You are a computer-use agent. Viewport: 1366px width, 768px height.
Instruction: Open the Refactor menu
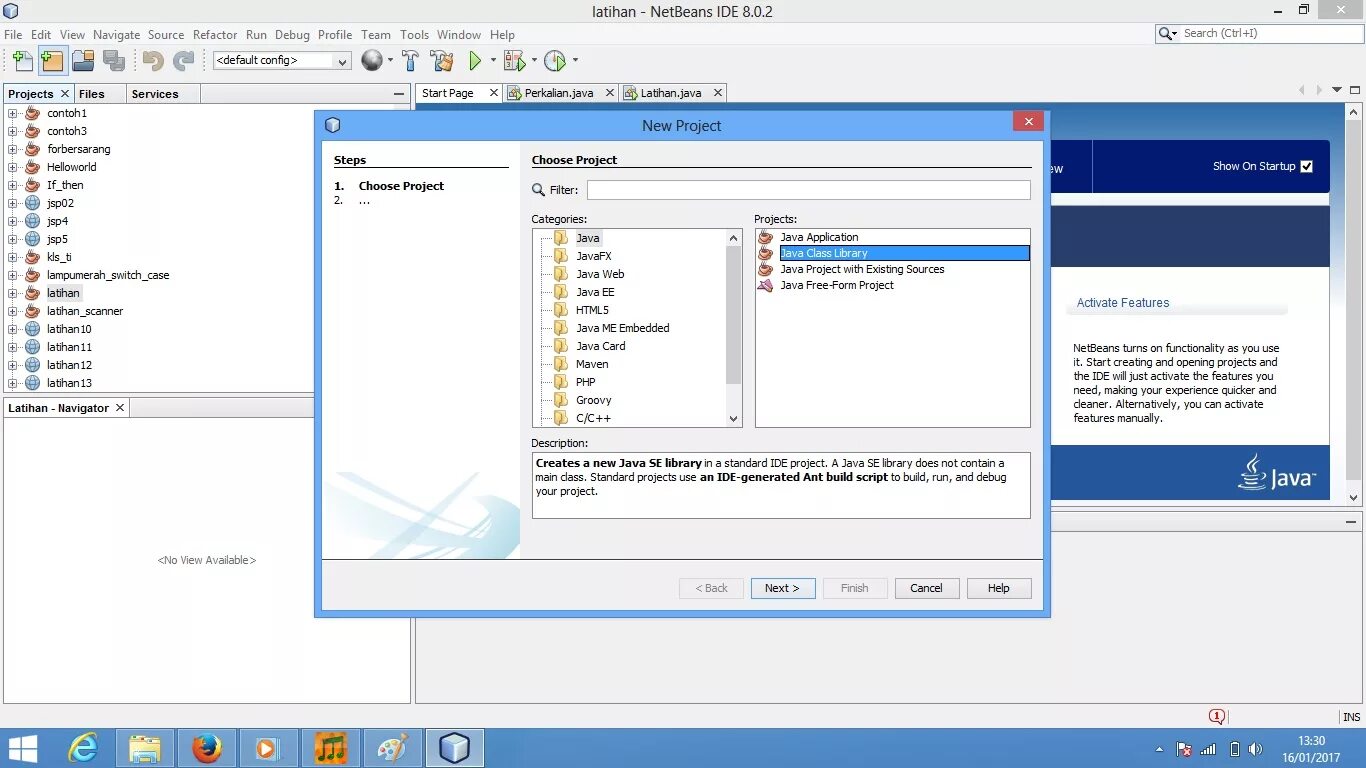point(215,34)
